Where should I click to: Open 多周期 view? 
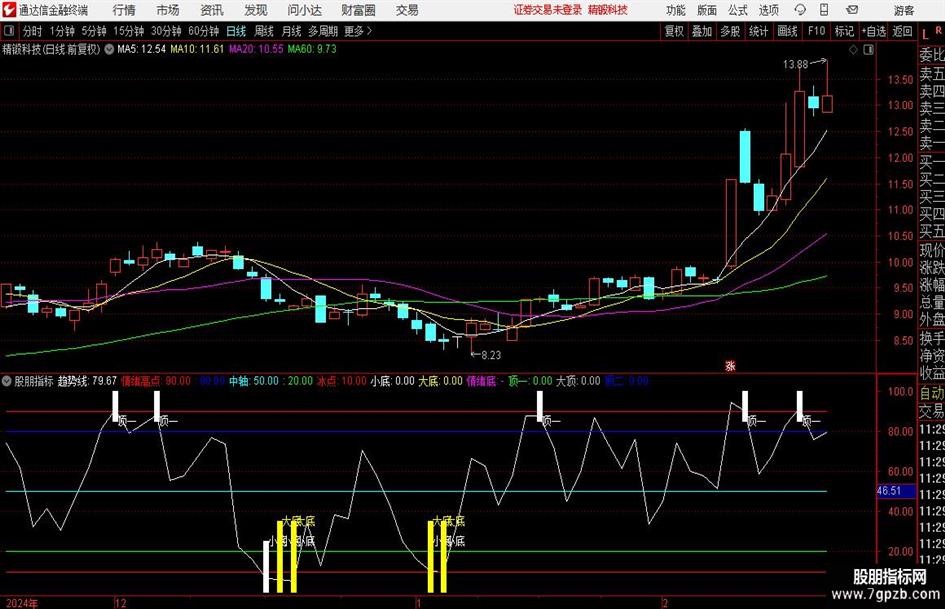(323, 31)
